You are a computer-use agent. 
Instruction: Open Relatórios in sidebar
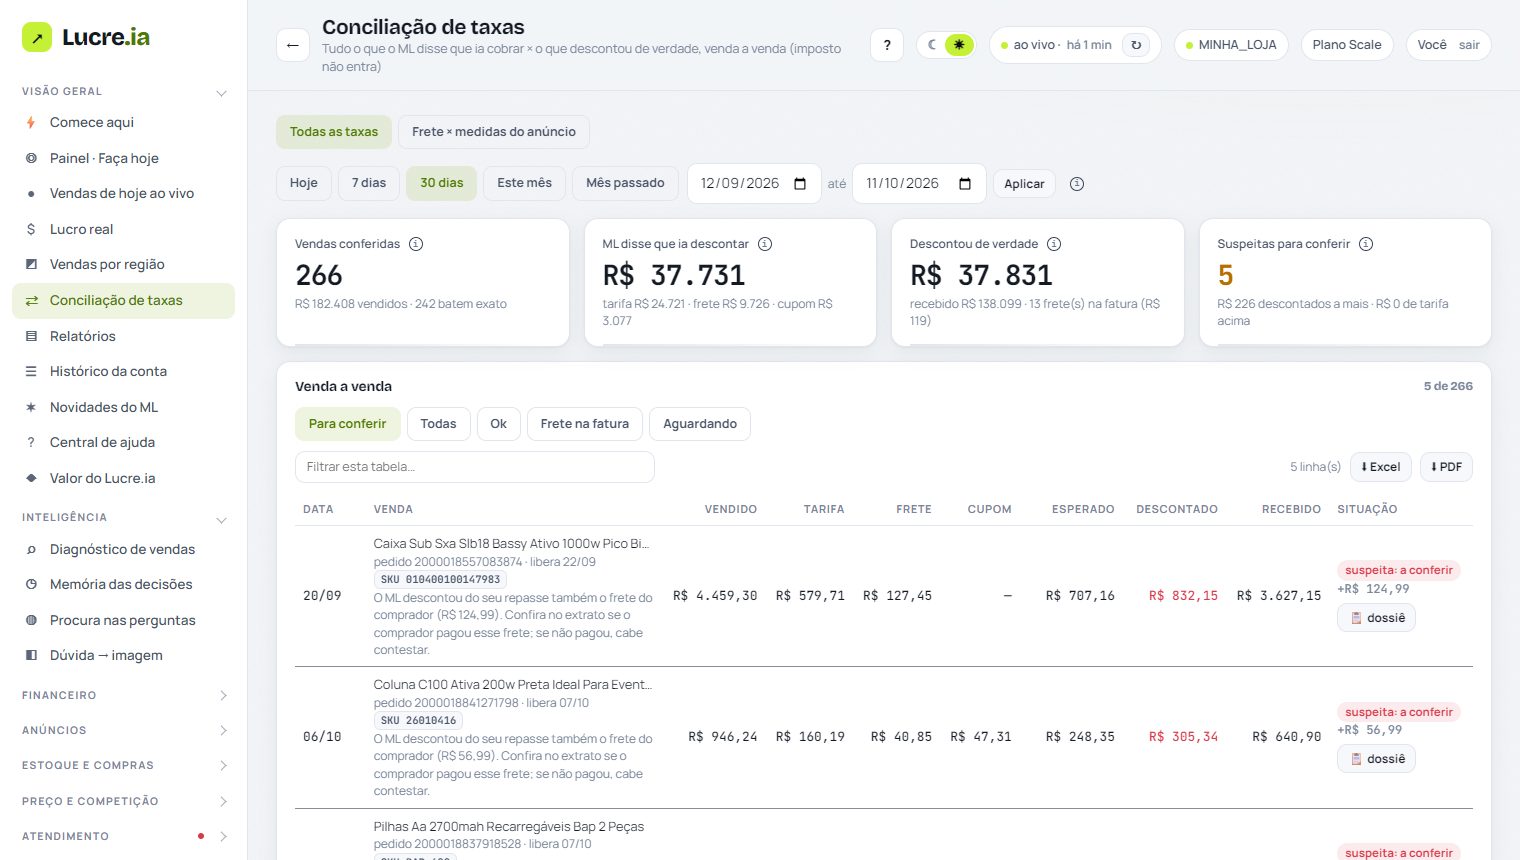tap(123, 336)
